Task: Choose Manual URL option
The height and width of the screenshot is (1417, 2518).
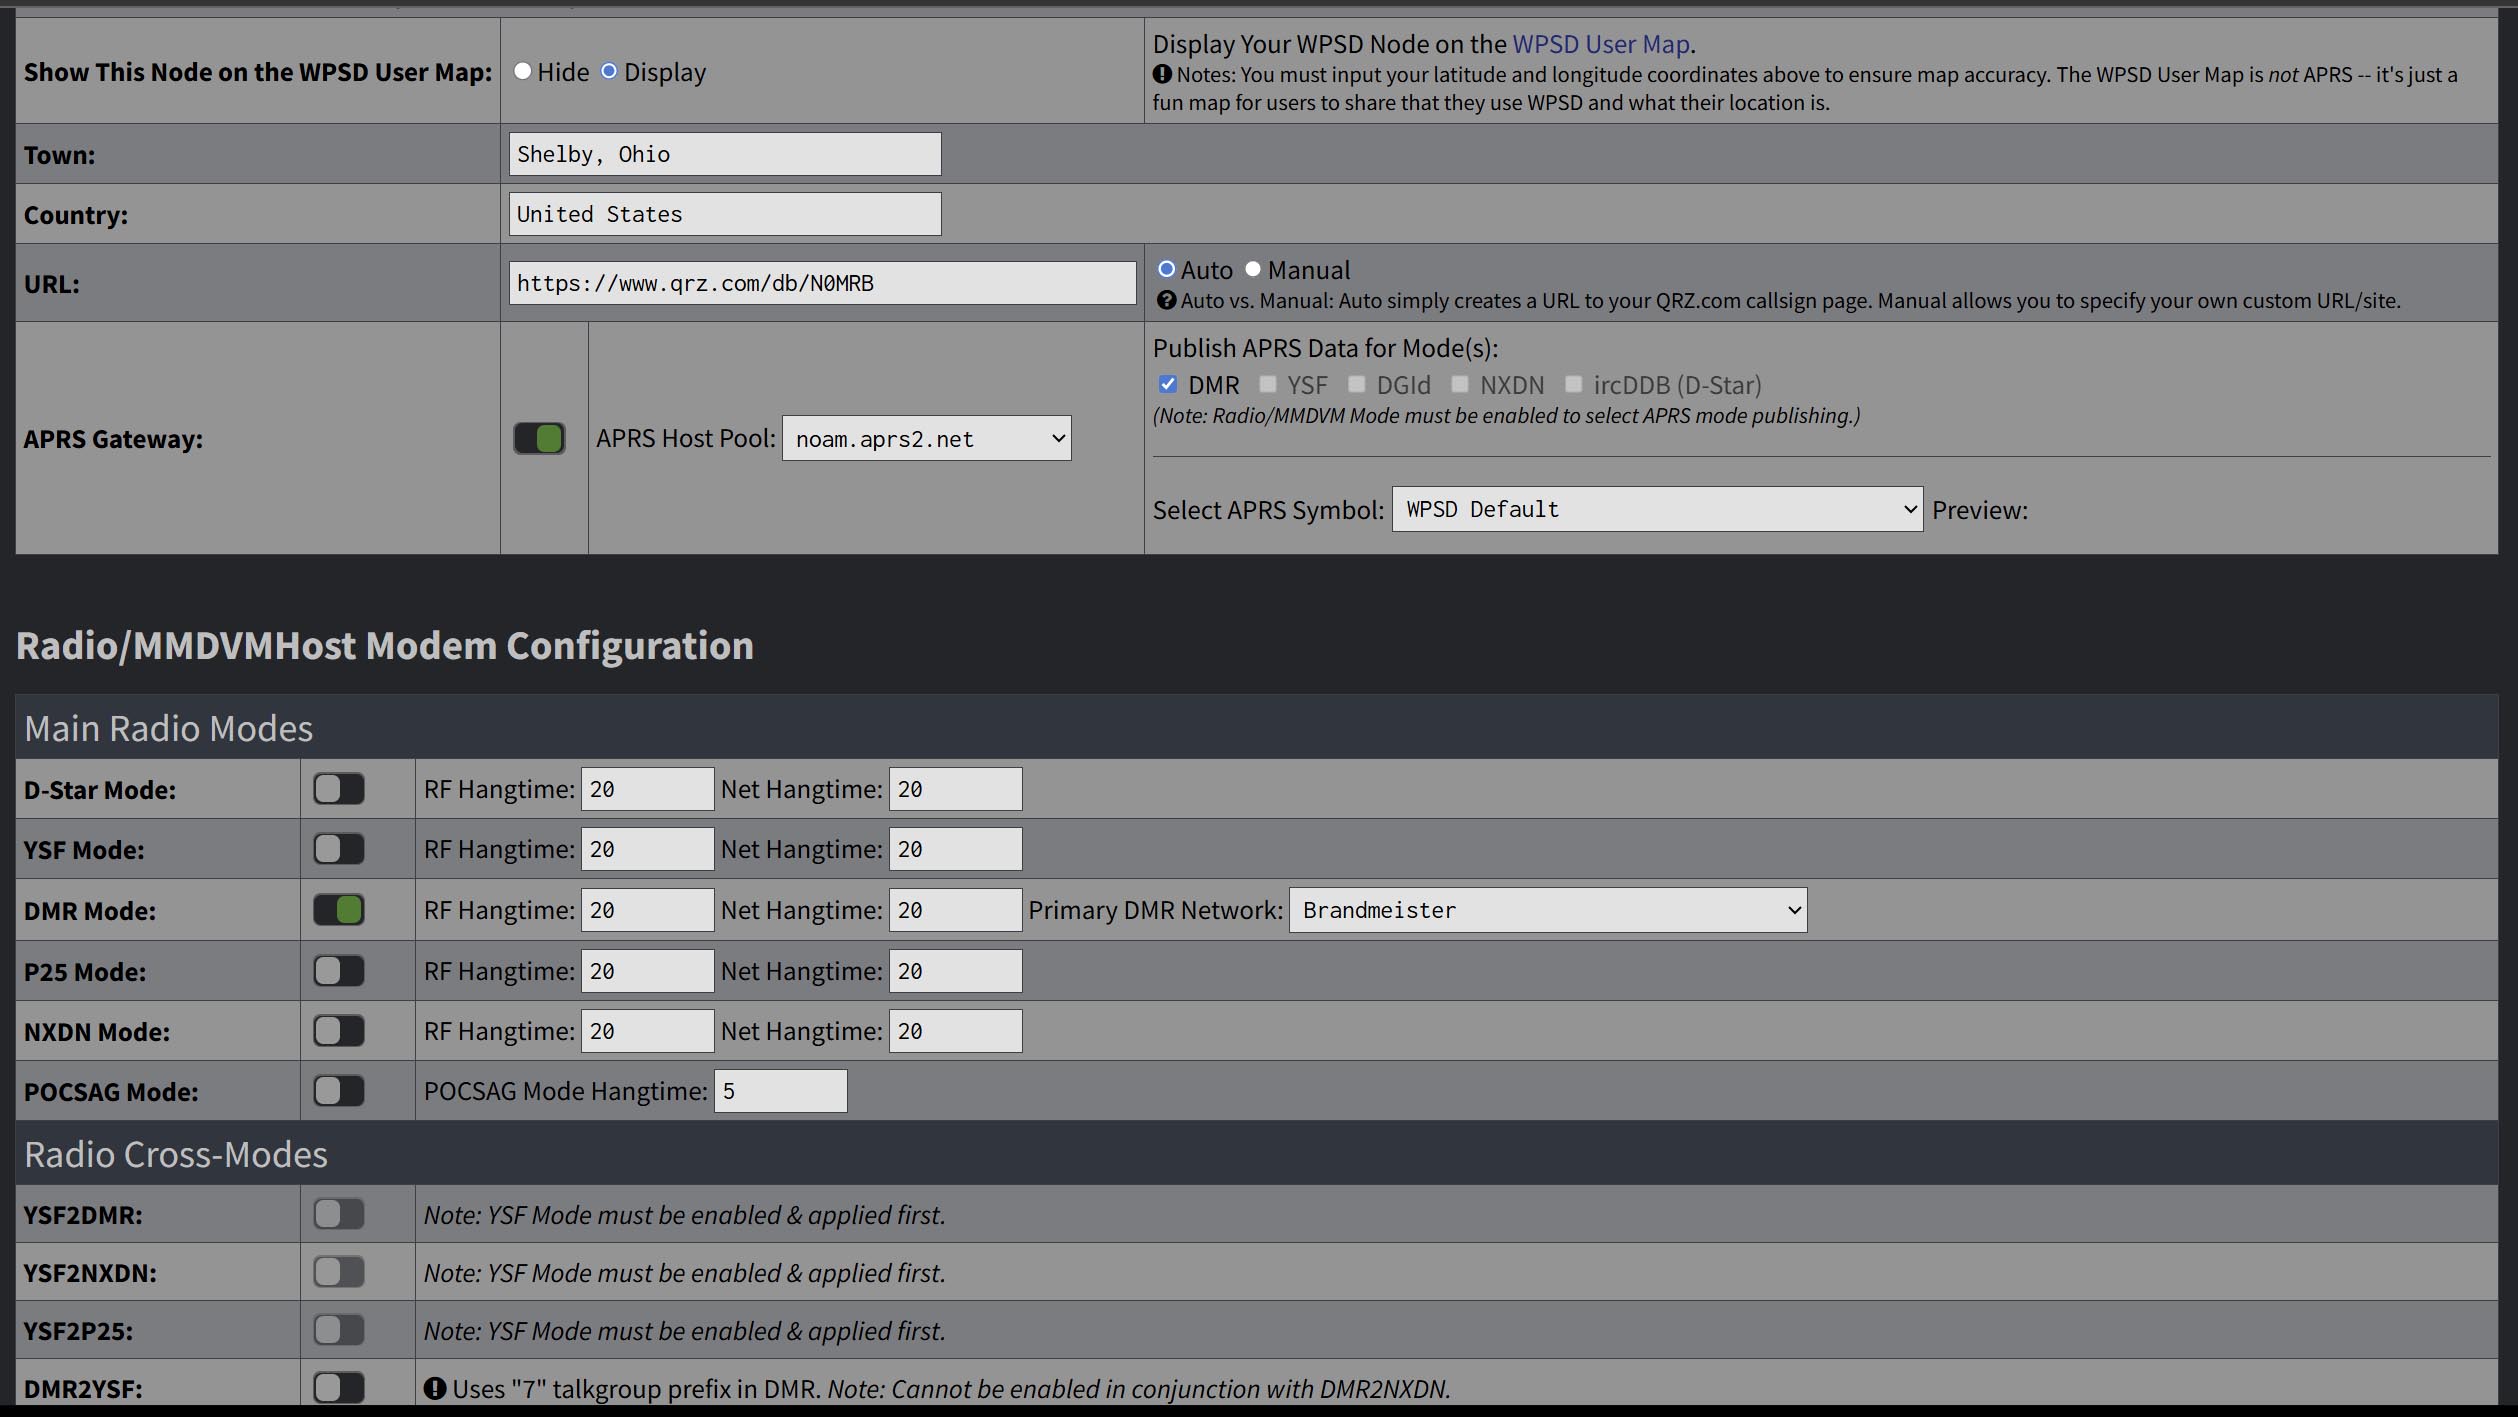Action: [1253, 270]
